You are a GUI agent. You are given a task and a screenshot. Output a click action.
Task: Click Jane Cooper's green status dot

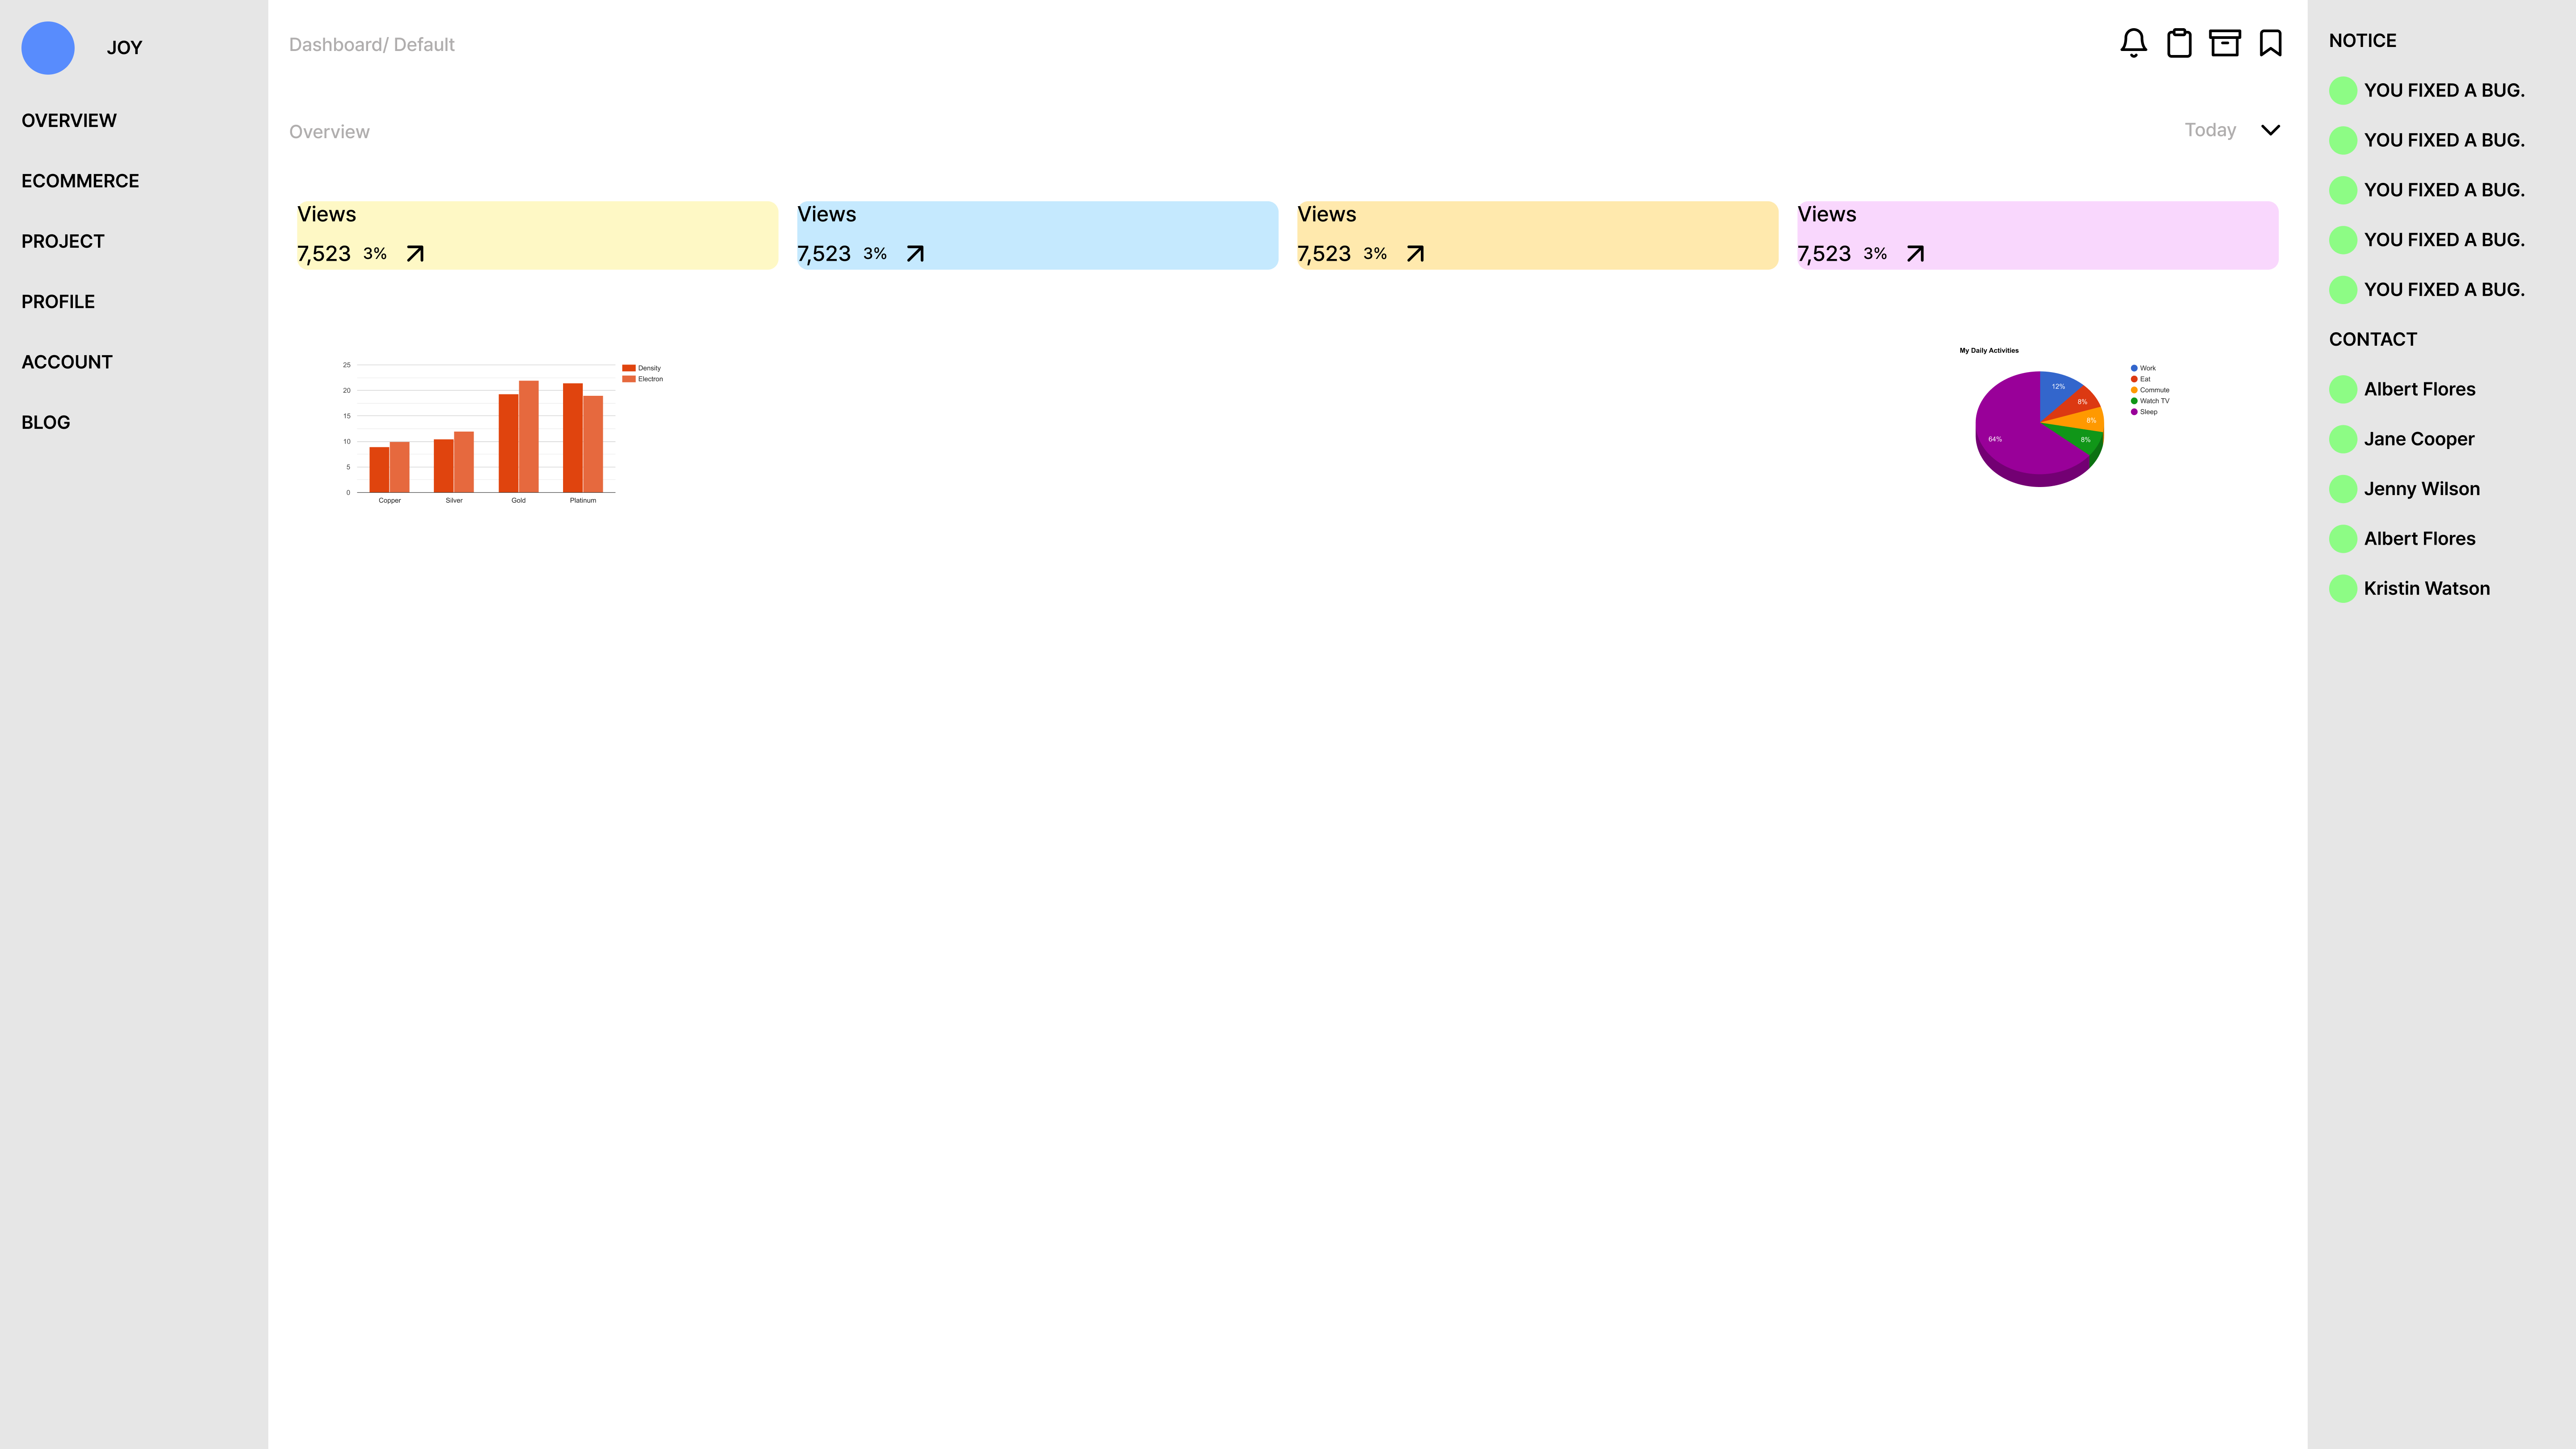pos(2342,439)
